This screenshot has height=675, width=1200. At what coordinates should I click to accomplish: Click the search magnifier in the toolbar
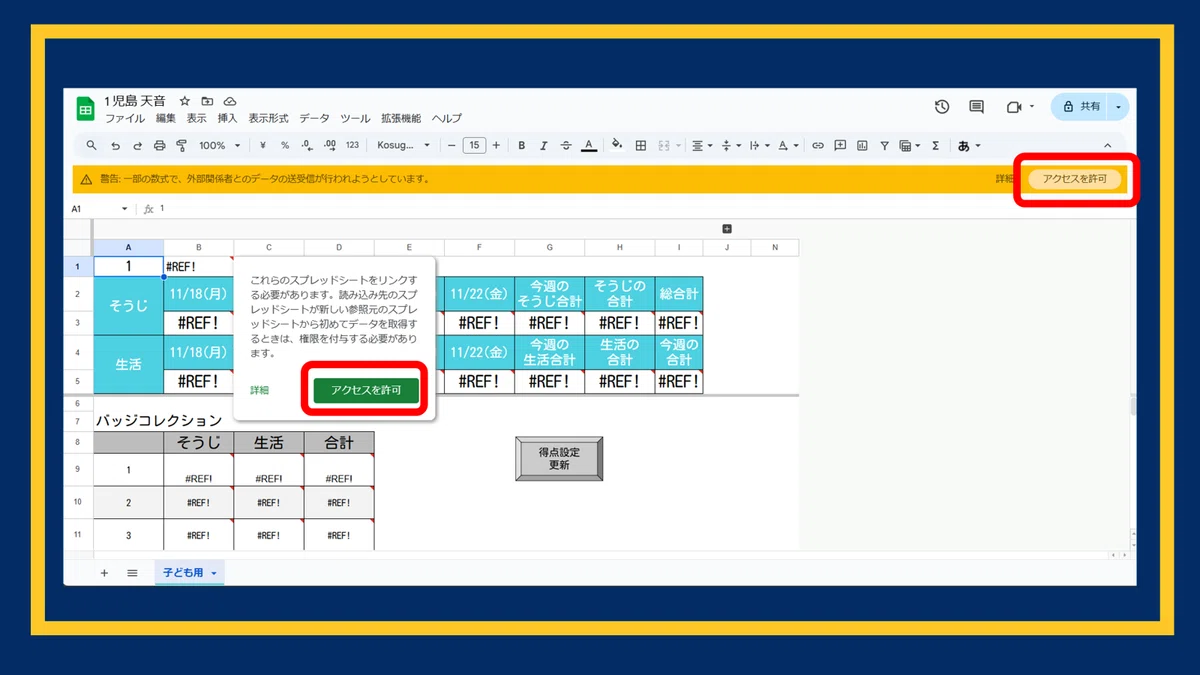coord(92,146)
